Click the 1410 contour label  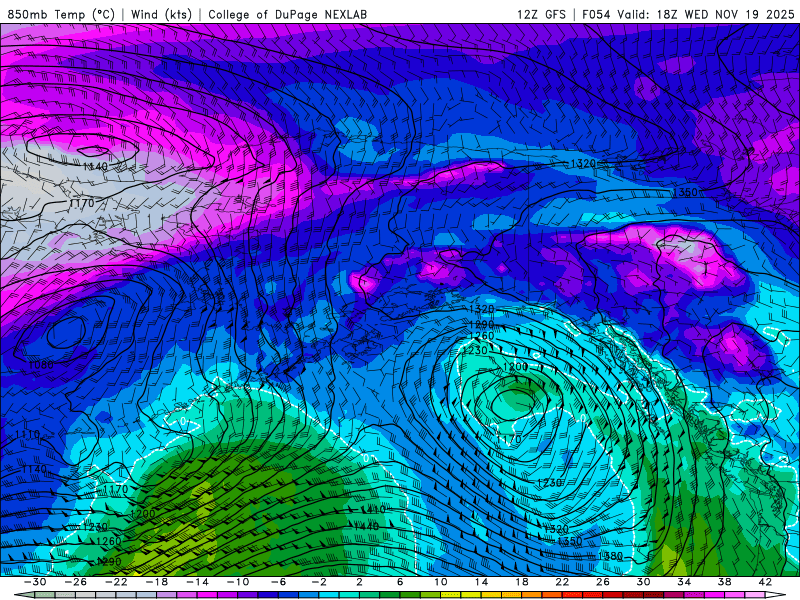tap(373, 509)
